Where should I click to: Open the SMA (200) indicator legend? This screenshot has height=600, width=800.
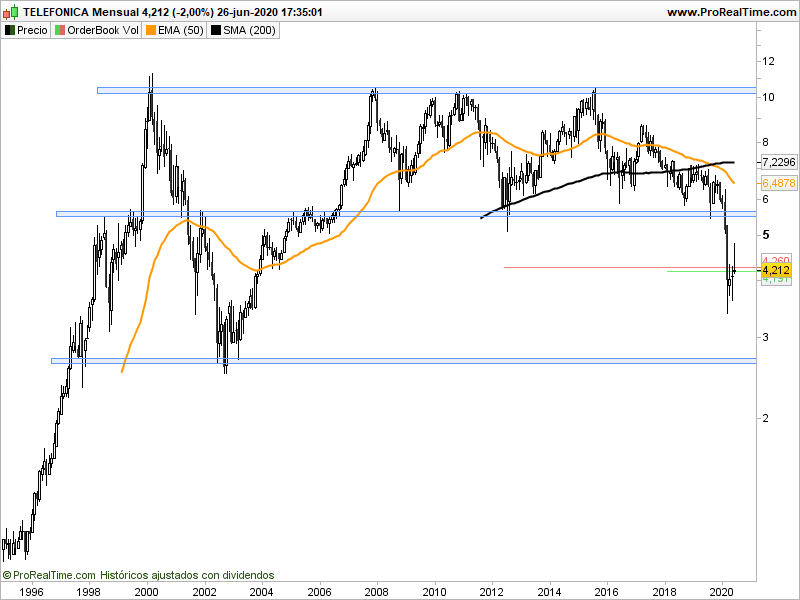pos(243,30)
